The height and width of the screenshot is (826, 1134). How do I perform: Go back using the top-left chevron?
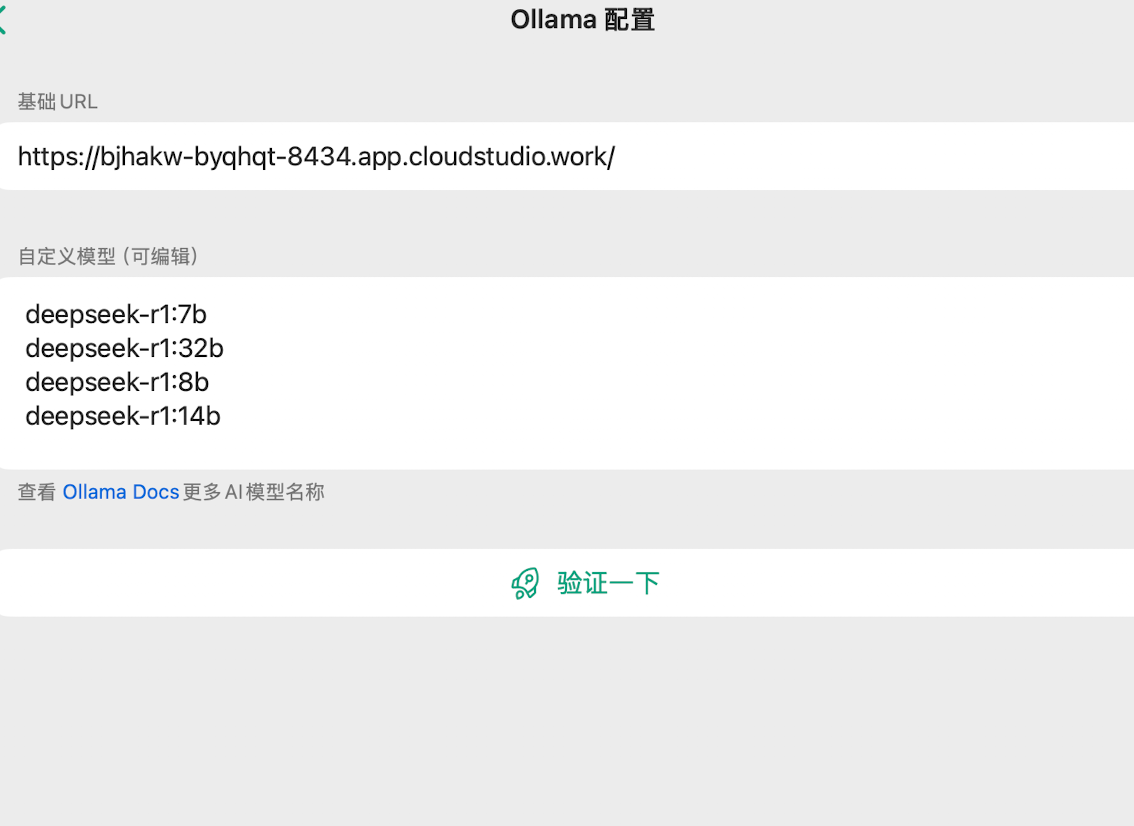pyautogui.click(x=3, y=21)
